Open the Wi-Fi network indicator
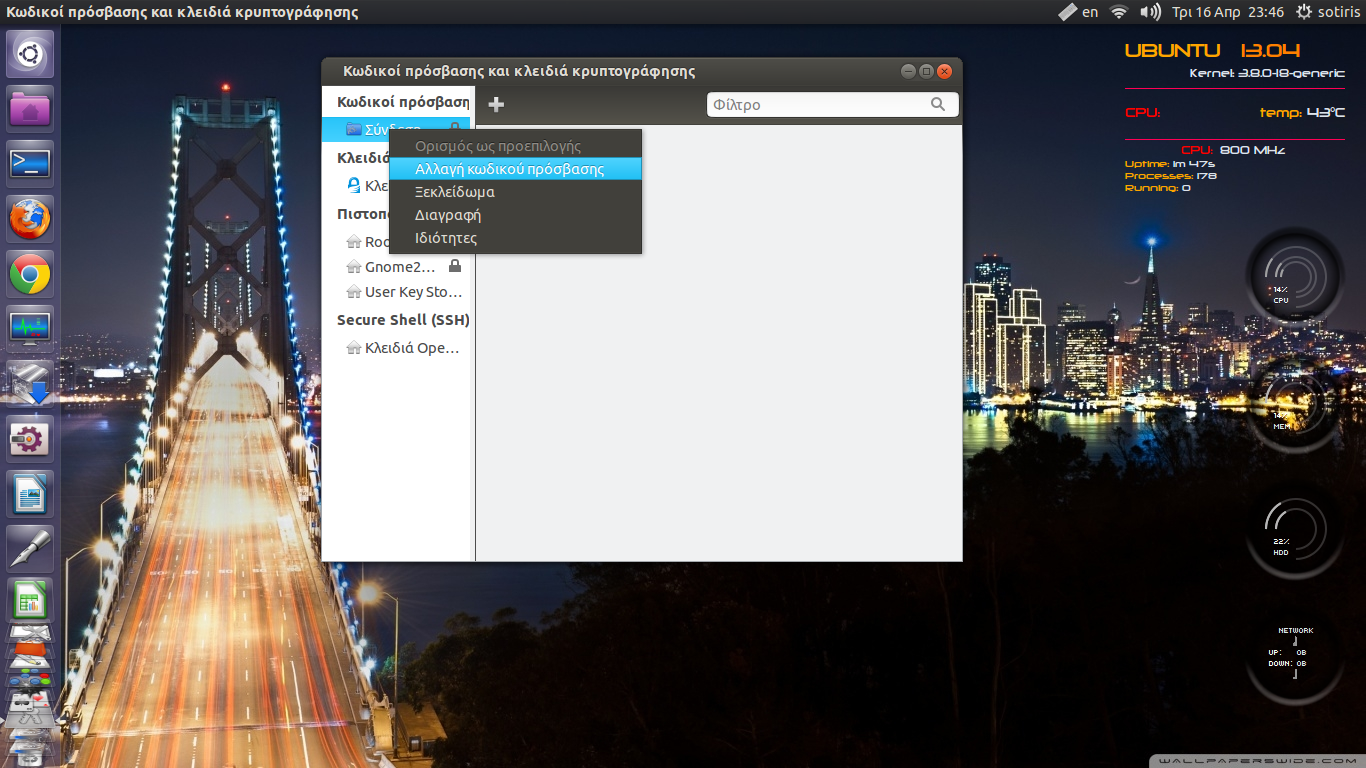 click(1119, 12)
